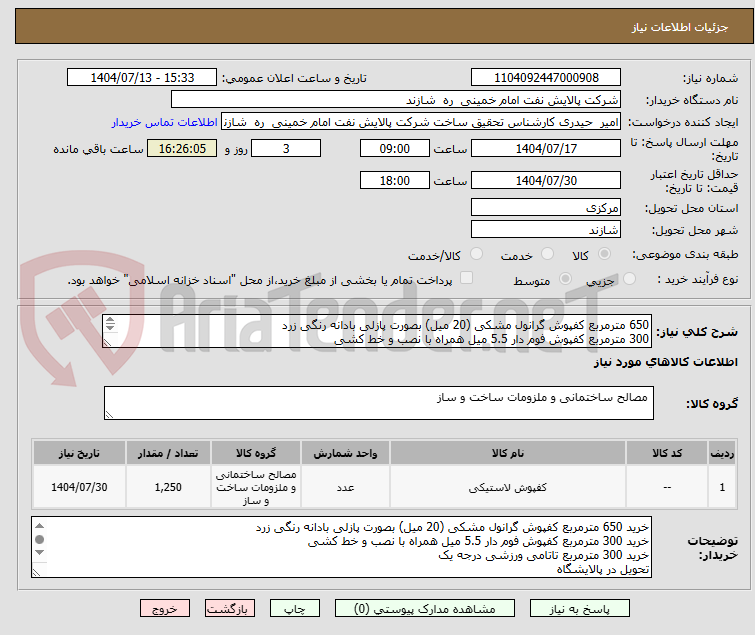Click the ردیف column header
The width and height of the screenshot is (755, 635).
pyautogui.click(x=722, y=453)
